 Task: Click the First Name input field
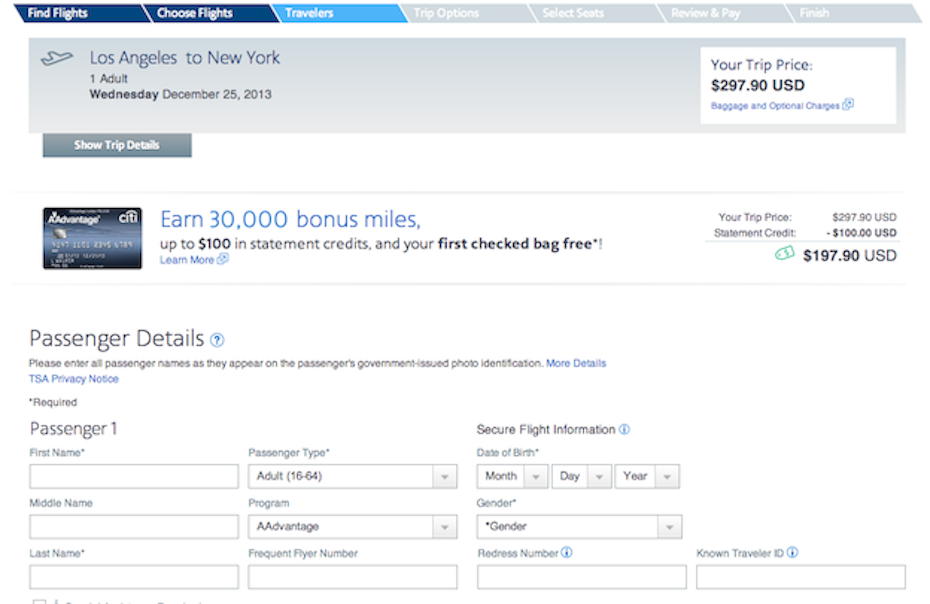pos(134,477)
